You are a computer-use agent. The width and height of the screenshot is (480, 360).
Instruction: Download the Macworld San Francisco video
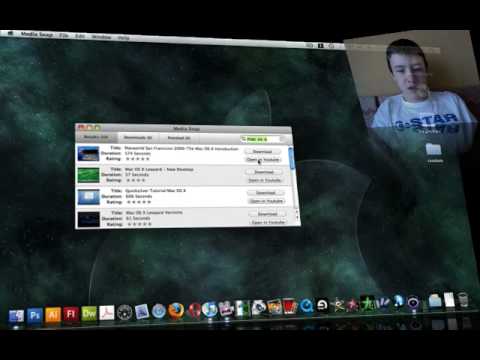tap(263, 151)
